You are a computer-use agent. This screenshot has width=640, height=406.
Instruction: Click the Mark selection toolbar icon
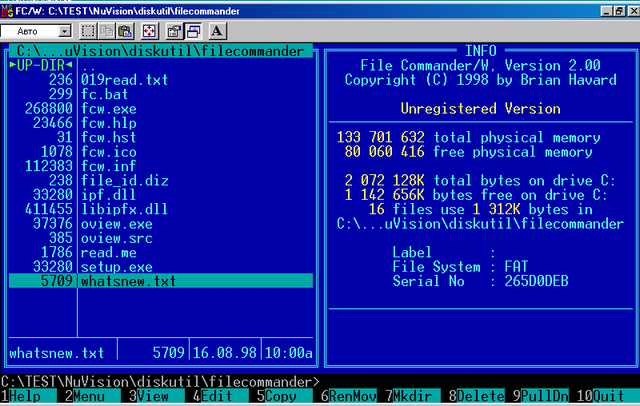(88, 31)
